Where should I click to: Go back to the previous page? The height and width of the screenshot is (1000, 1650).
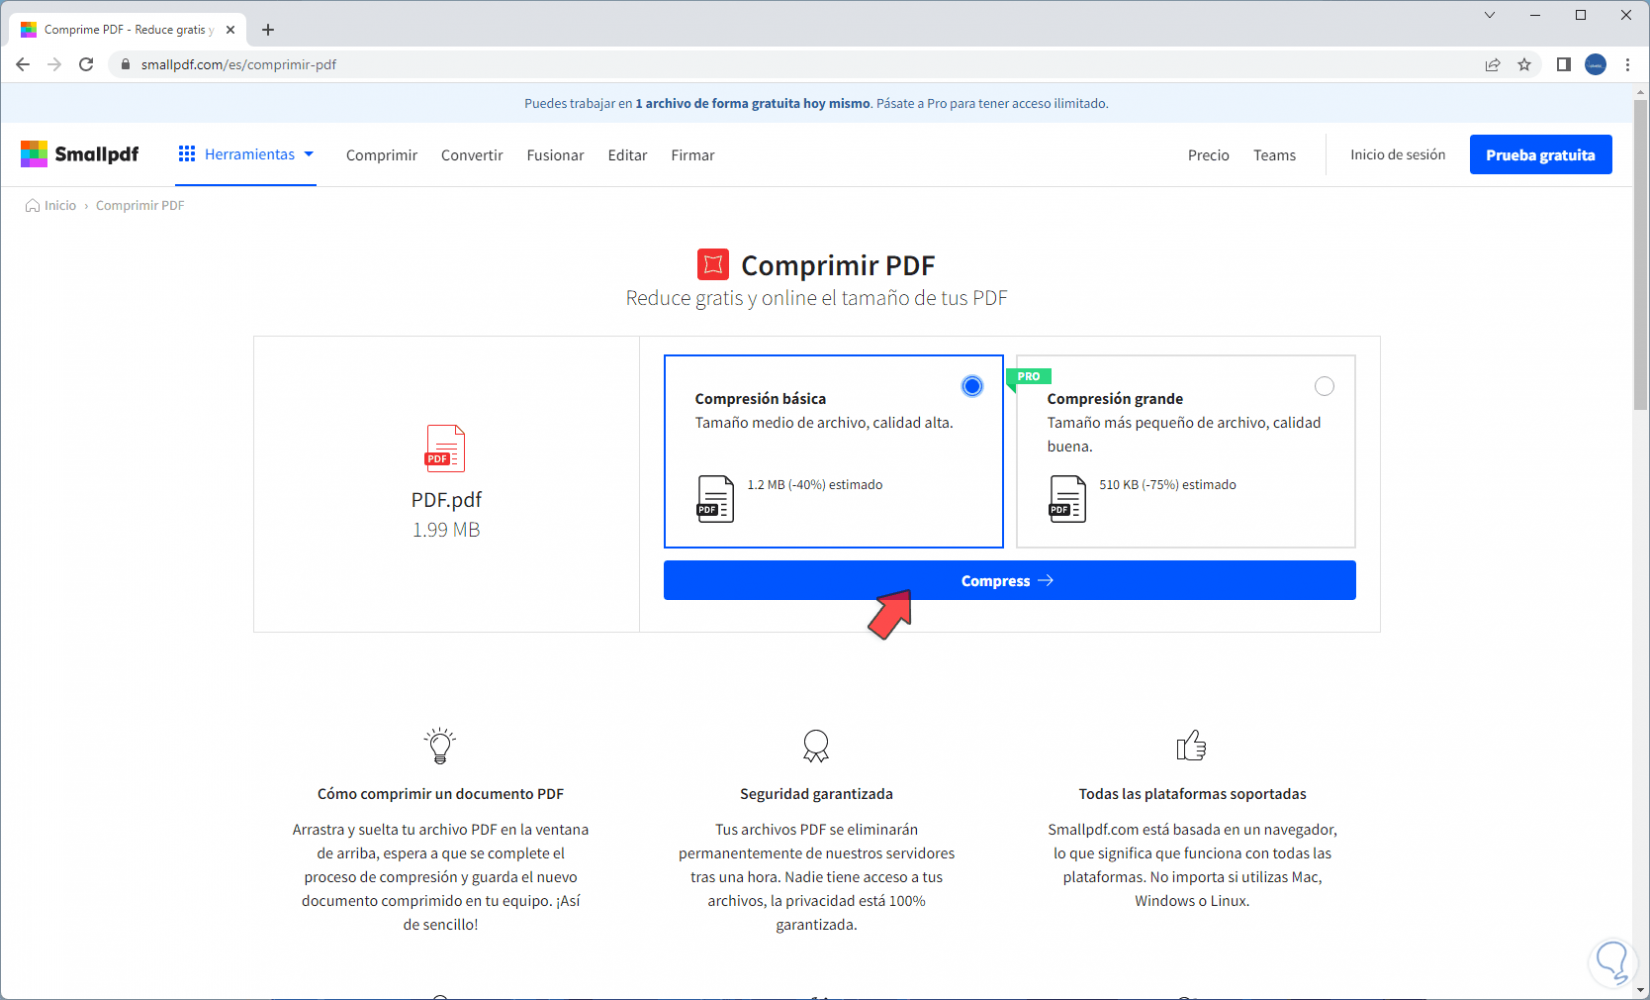pyautogui.click(x=22, y=64)
